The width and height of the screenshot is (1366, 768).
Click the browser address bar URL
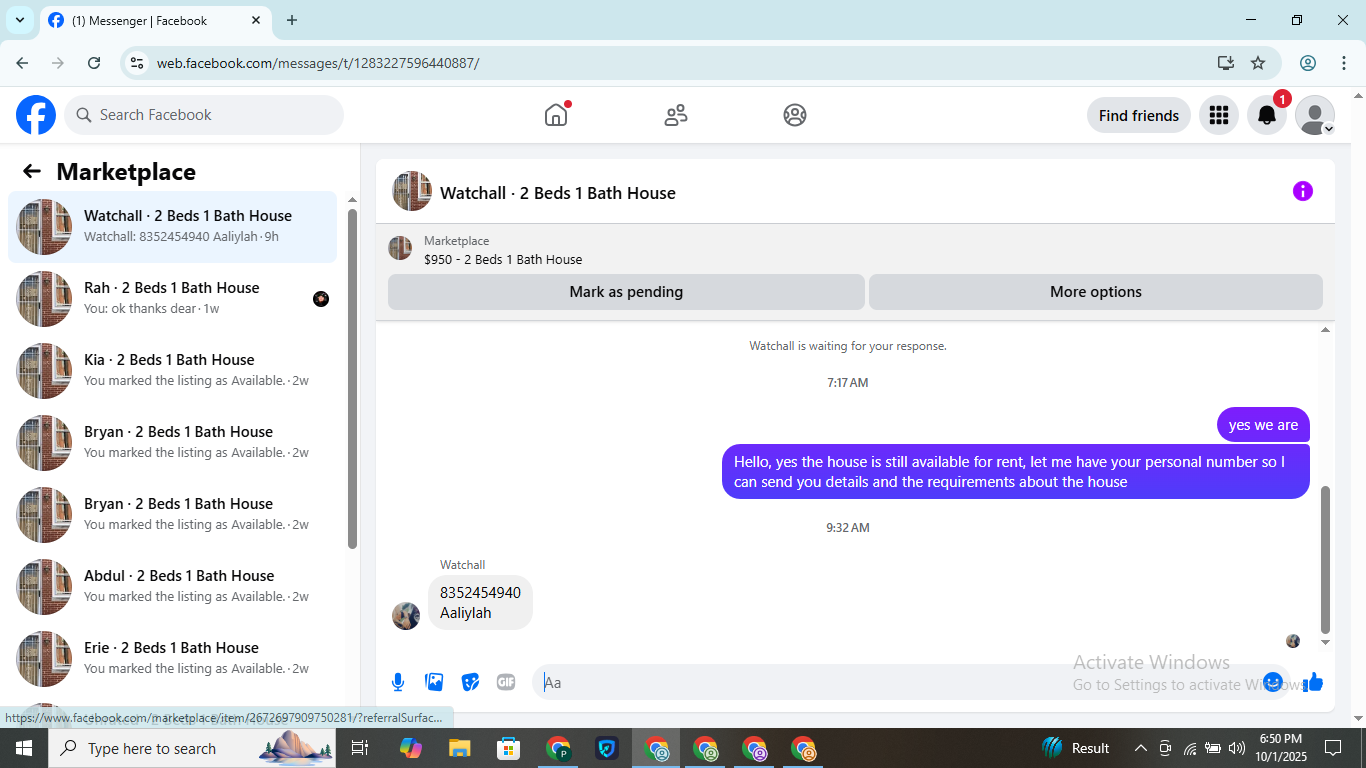point(318,63)
